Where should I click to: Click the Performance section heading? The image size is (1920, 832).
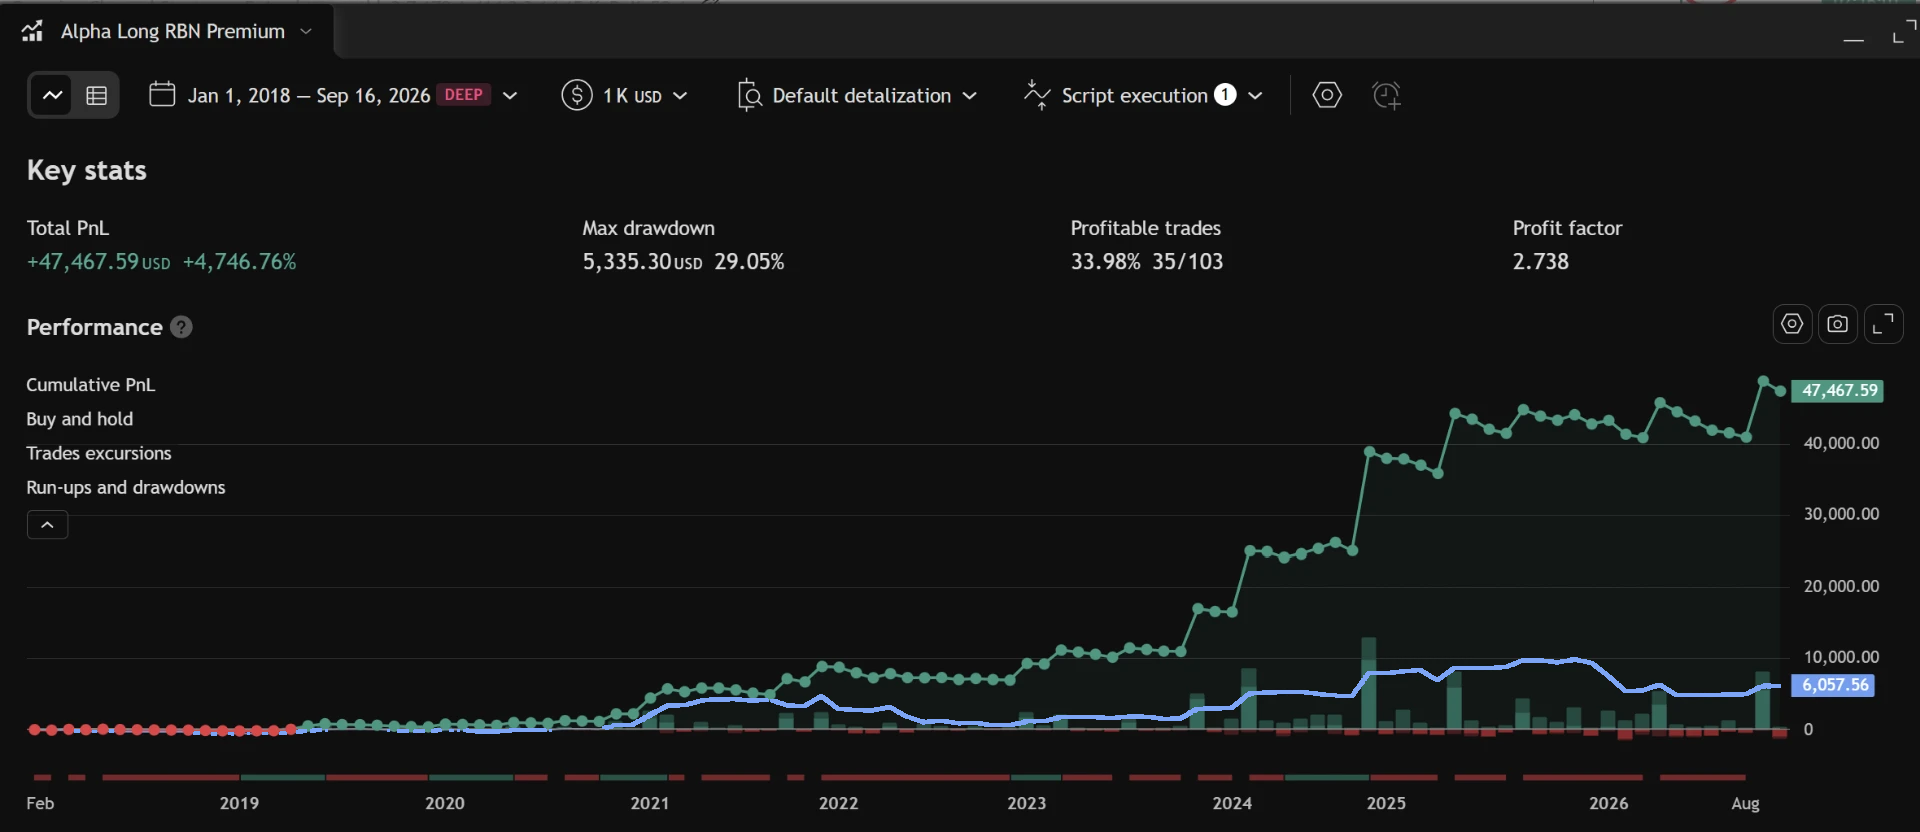point(95,327)
